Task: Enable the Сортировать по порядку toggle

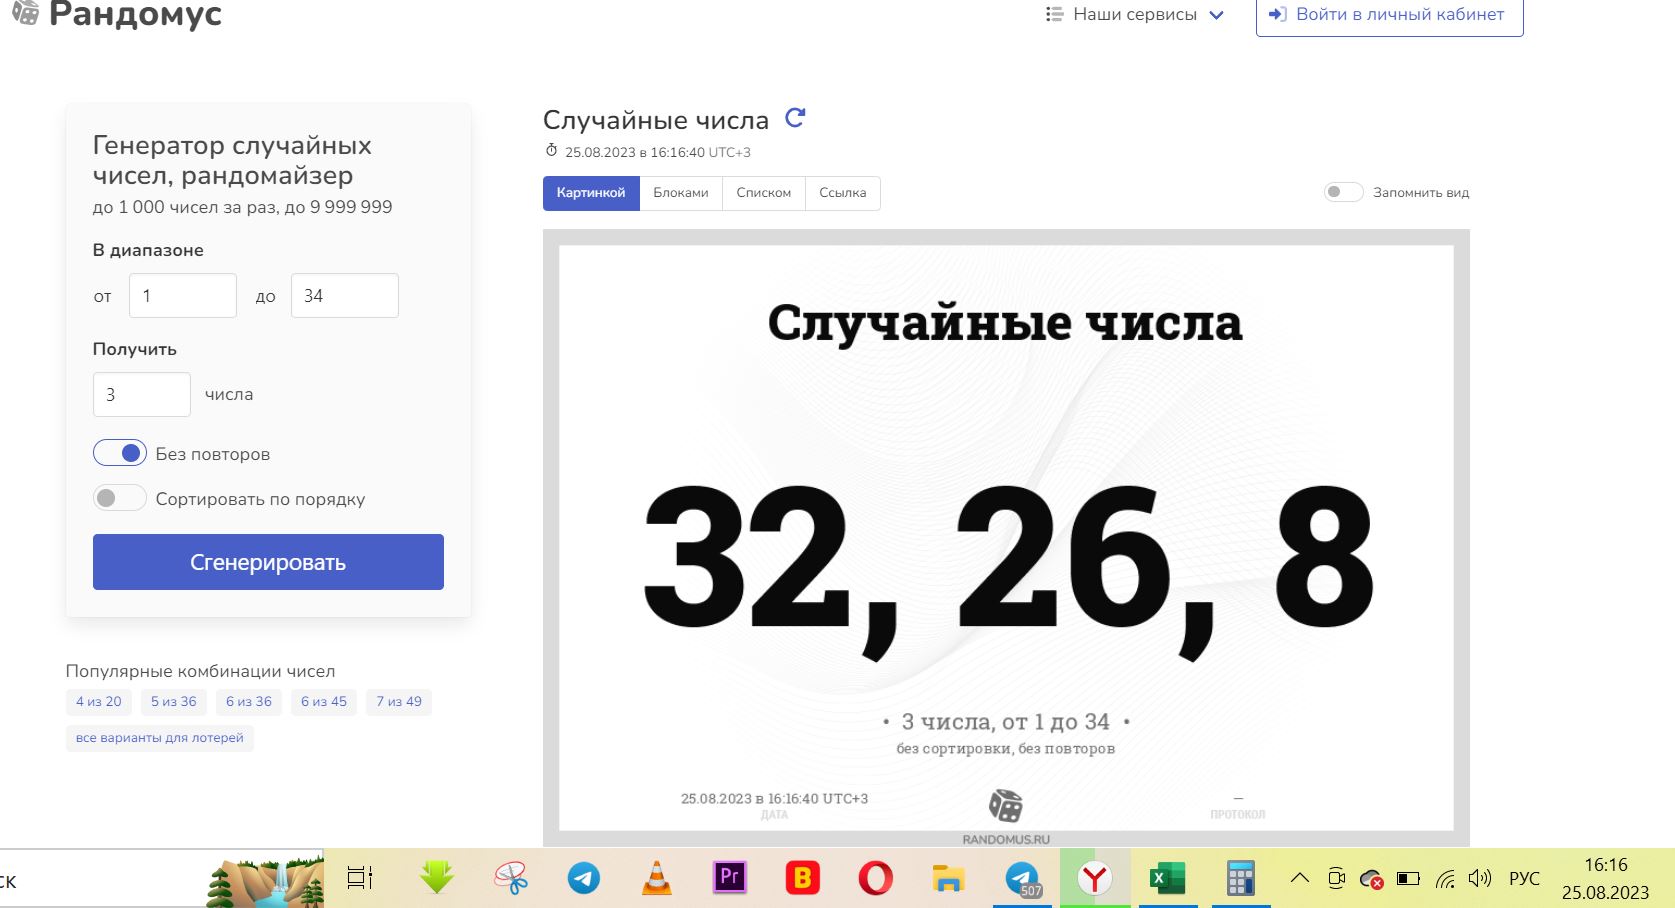Action: (x=120, y=498)
